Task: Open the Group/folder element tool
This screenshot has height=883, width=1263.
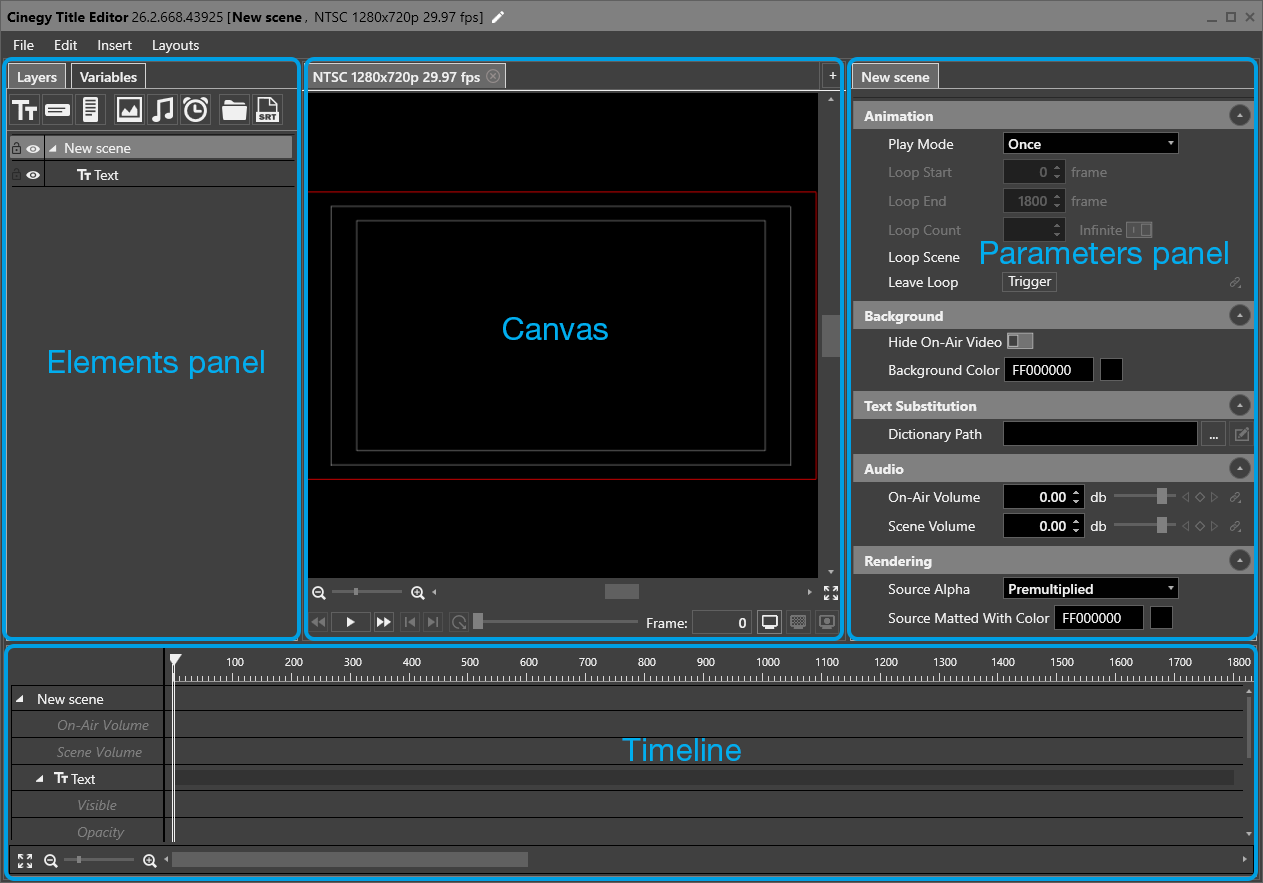Action: tap(234, 110)
